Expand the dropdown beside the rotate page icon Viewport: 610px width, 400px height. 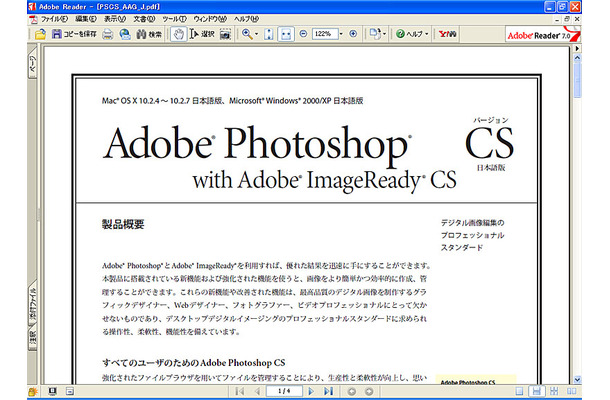pos(384,34)
